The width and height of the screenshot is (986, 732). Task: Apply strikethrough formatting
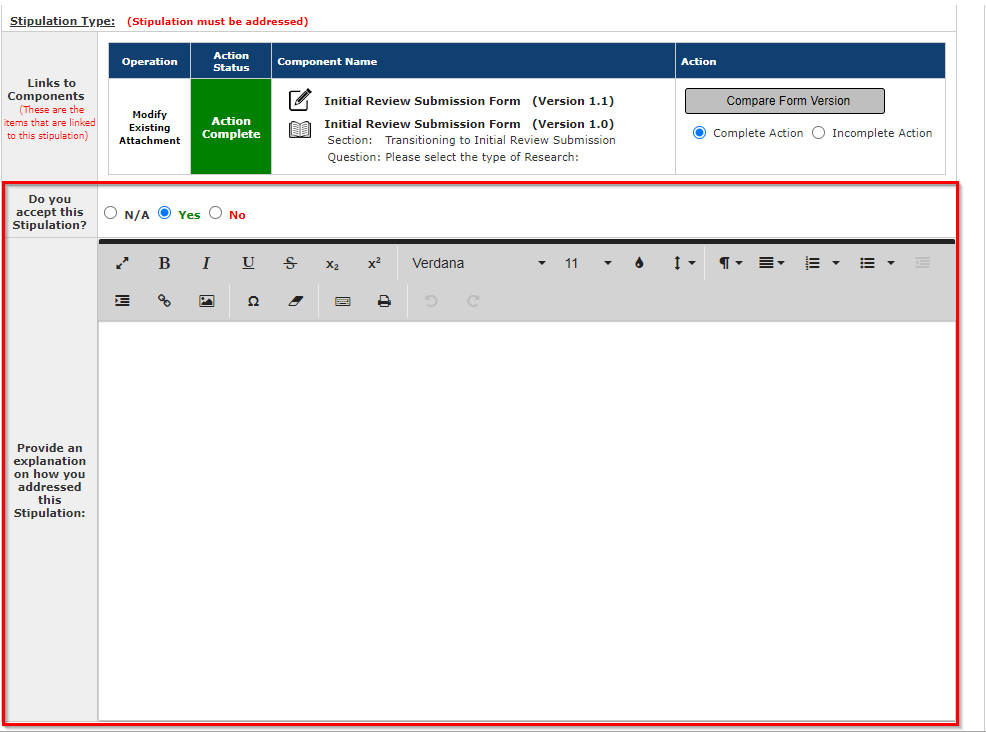pos(290,263)
